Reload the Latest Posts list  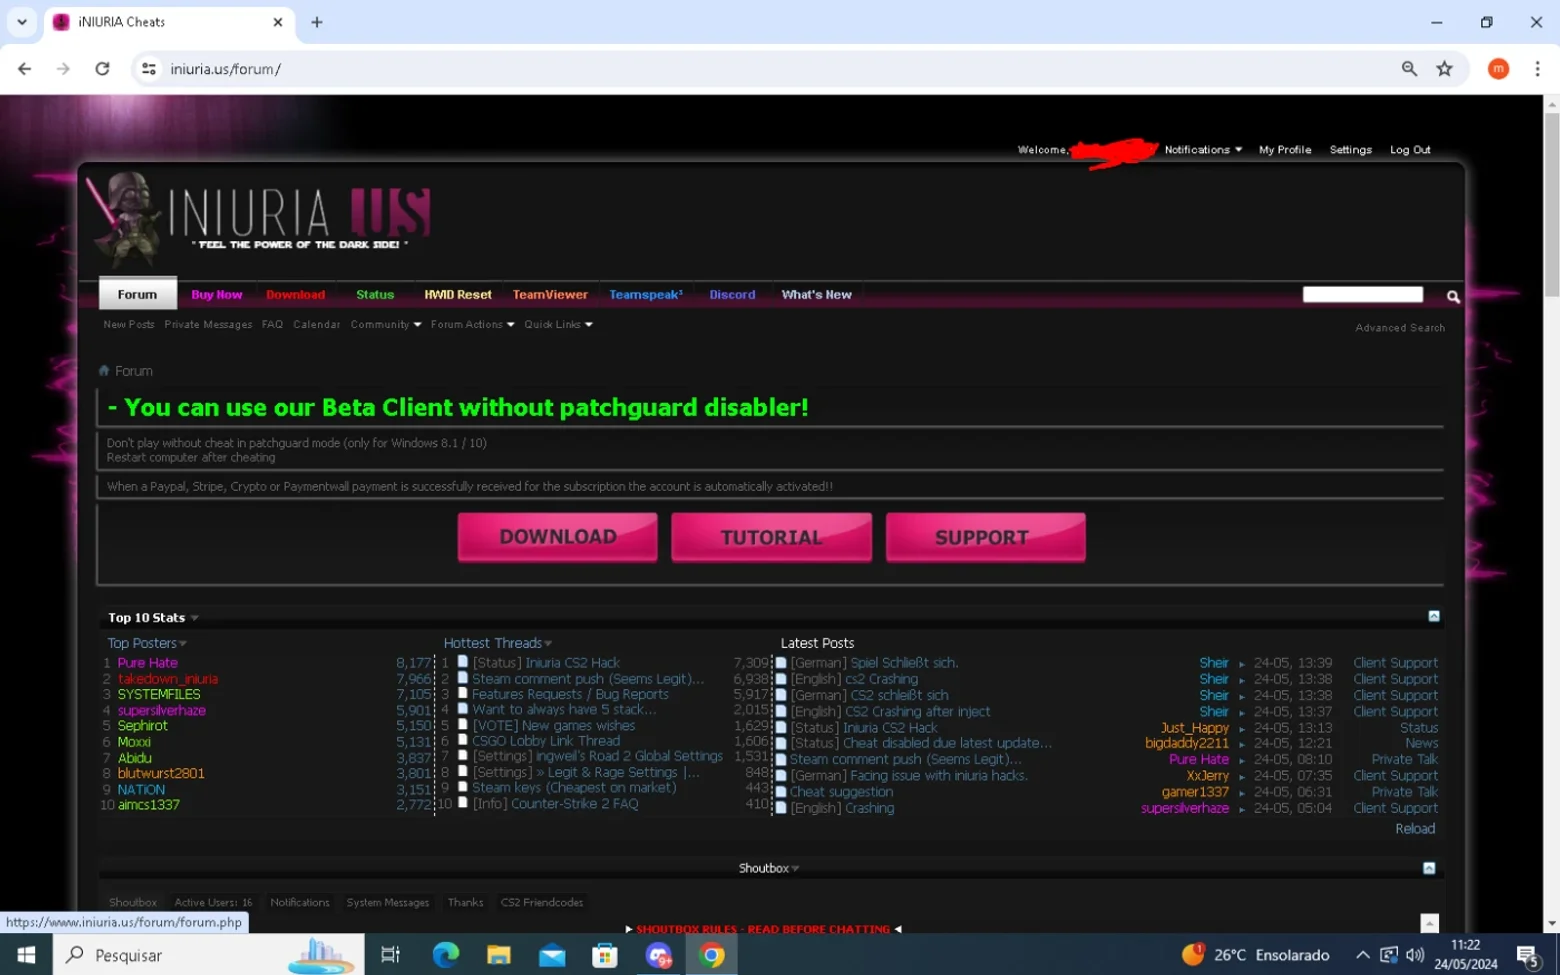tap(1415, 829)
